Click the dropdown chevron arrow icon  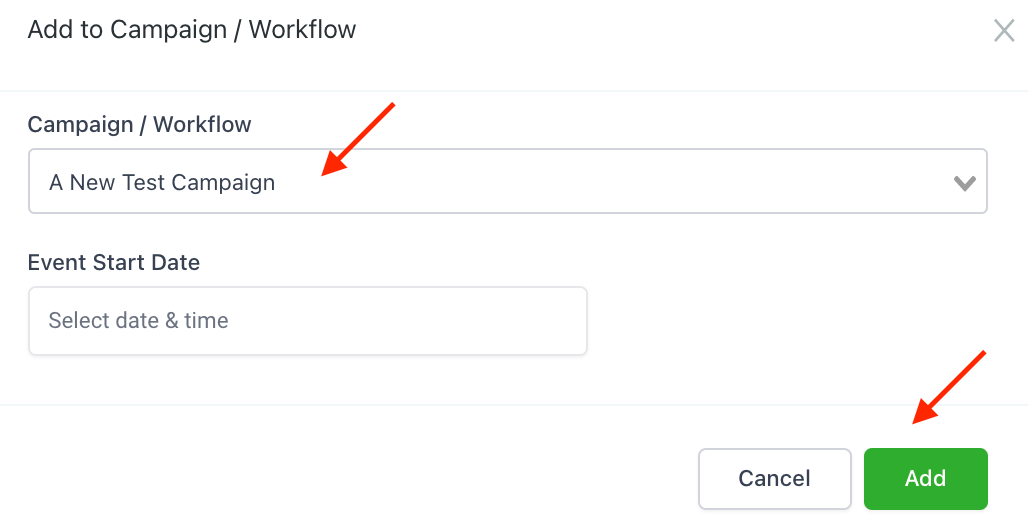click(x=964, y=183)
